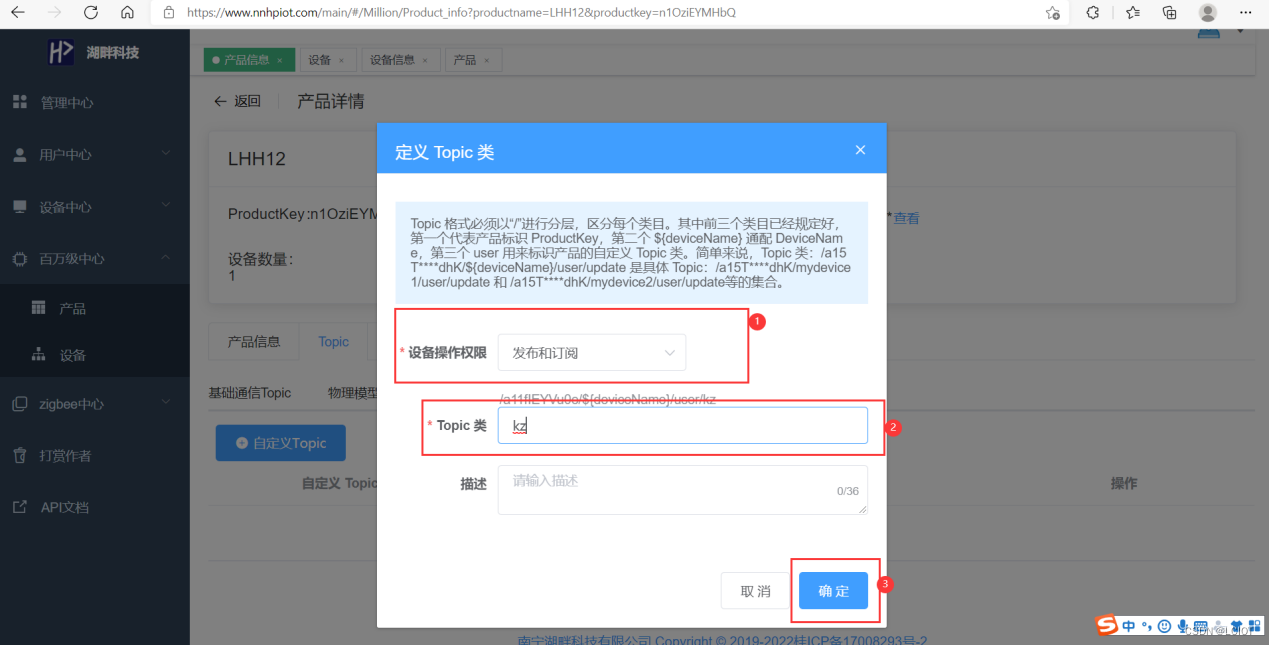Collapse the 百万级中心 section
The width and height of the screenshot is (1269, 645).
tap(166, 259)
